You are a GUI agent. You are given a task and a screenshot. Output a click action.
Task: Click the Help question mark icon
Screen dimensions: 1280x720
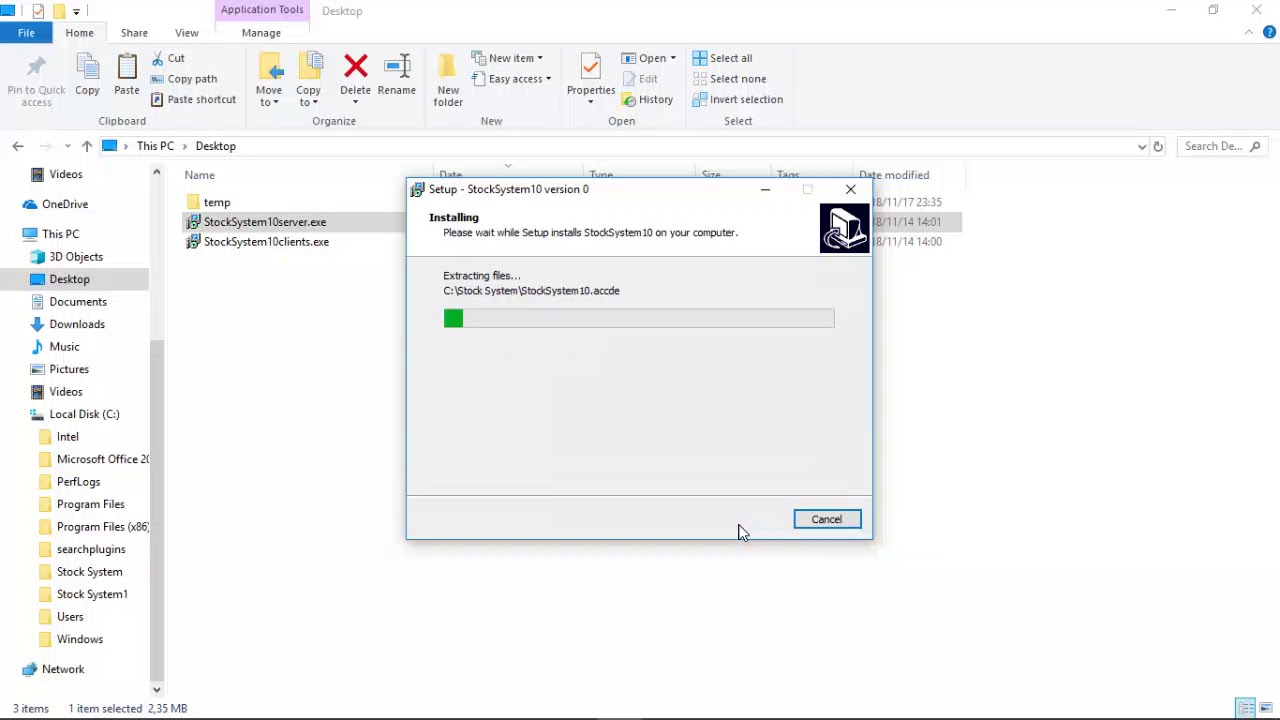point(1270,32)
